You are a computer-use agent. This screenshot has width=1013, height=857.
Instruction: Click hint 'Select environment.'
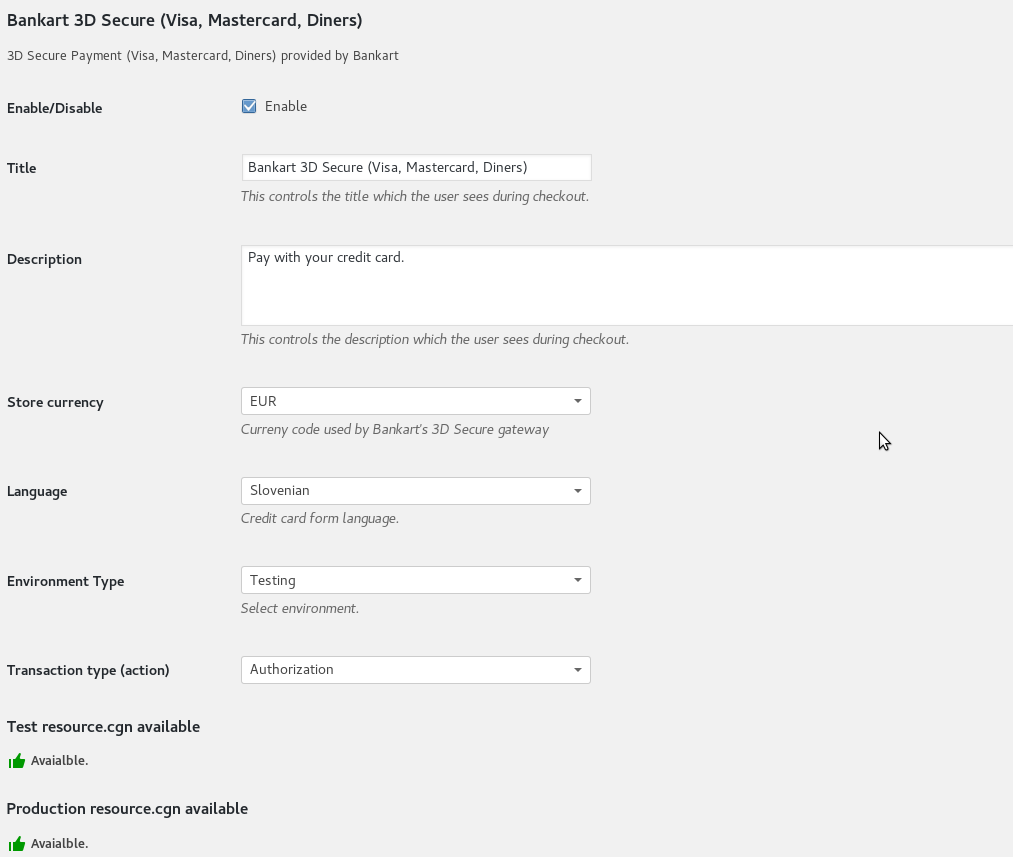[300, 608]
